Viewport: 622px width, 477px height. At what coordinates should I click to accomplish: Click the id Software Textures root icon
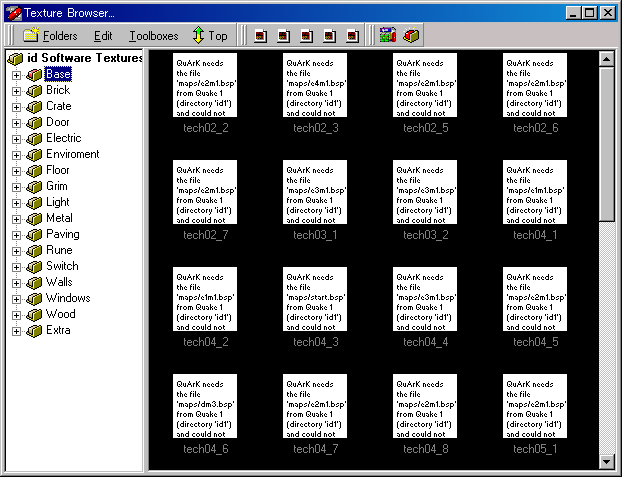15,59
